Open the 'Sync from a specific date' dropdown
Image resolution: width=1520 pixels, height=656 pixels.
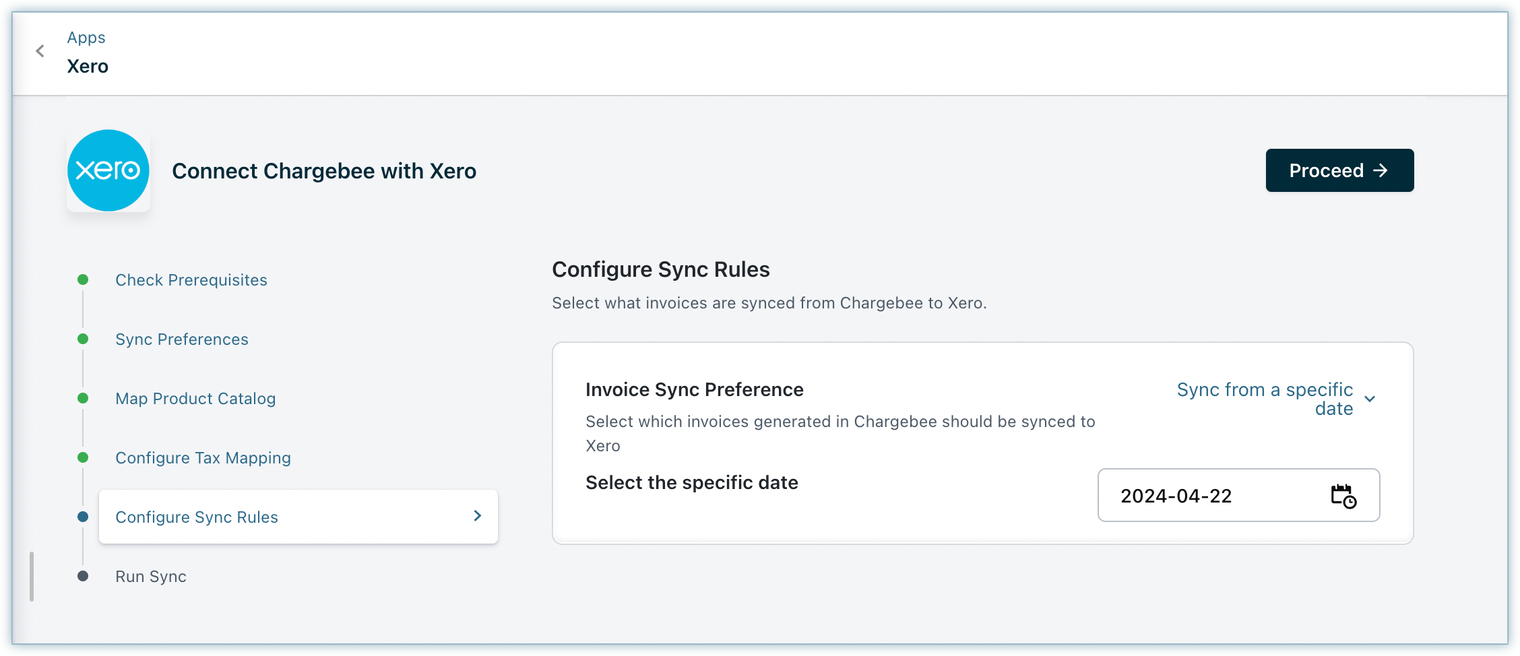point(1264,399)
